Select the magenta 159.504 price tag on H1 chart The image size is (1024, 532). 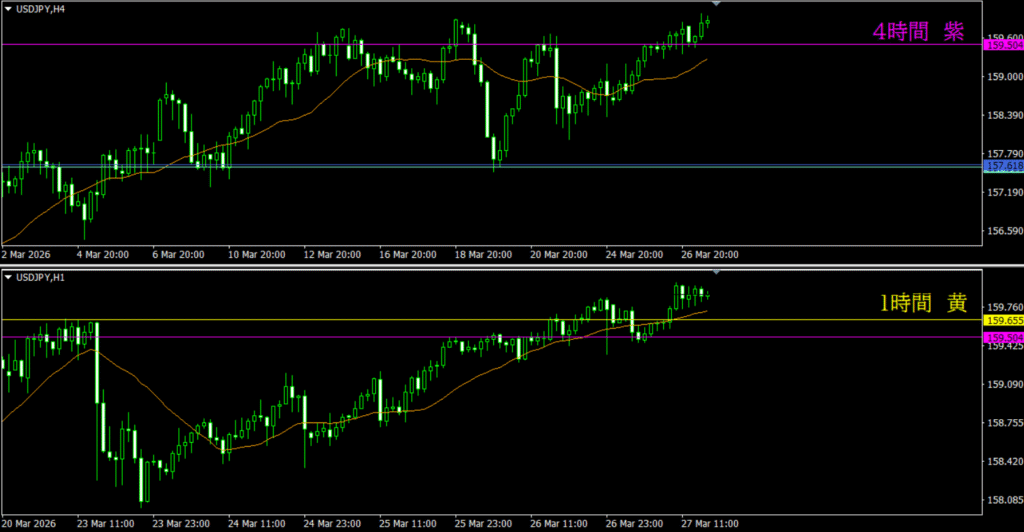[1003, 338]
